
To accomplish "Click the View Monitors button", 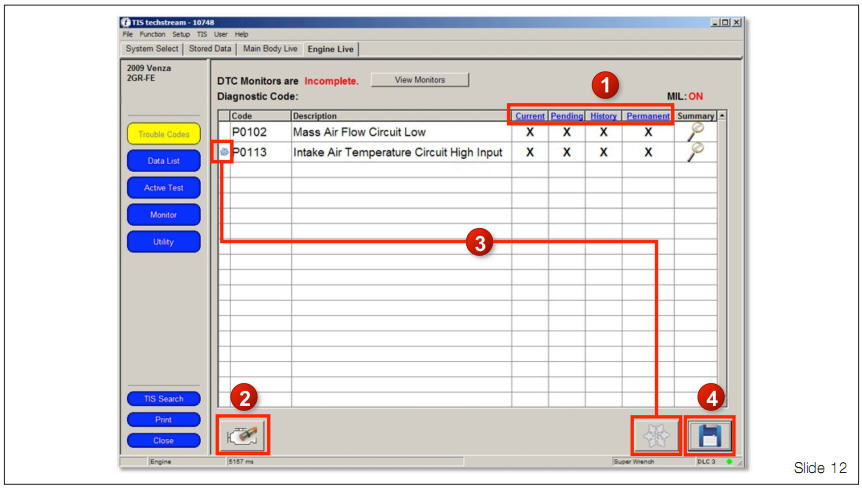I will pyautogui.click(x=420, y=80).
